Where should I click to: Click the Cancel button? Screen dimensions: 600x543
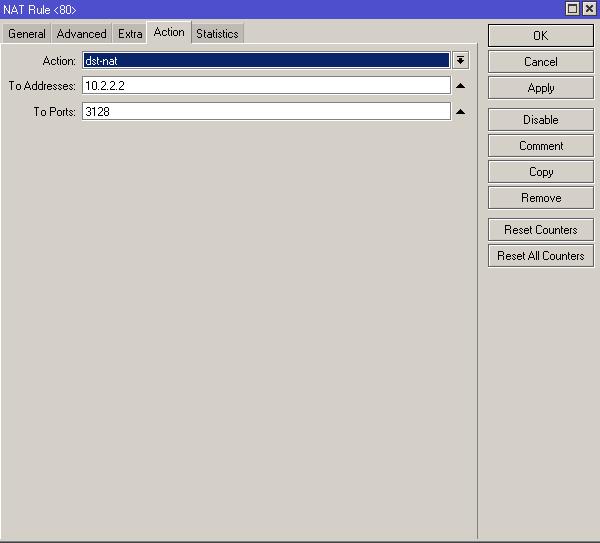point(541,62)
